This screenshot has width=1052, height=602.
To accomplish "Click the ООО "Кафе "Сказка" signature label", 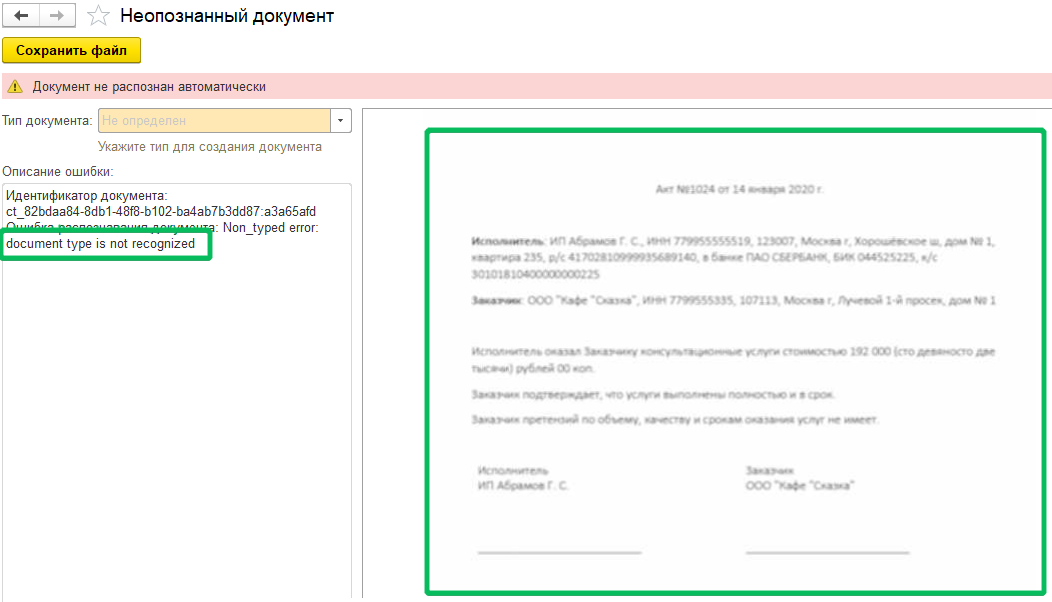I will (800, 486).
